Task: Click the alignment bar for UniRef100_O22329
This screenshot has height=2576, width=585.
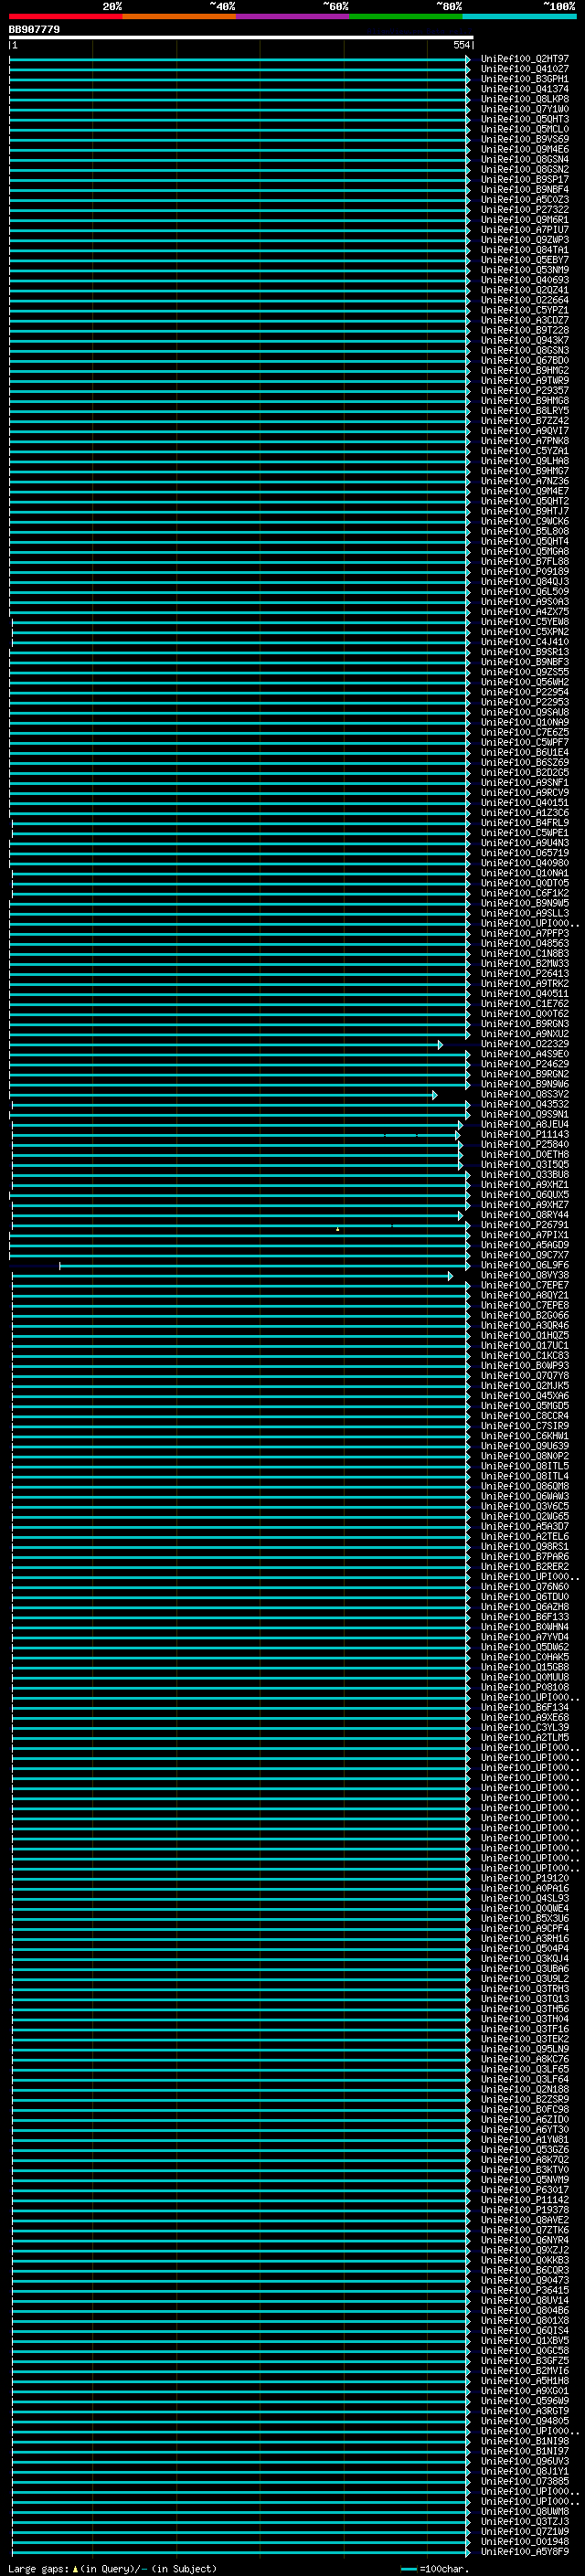Action: pos(226,1045)
